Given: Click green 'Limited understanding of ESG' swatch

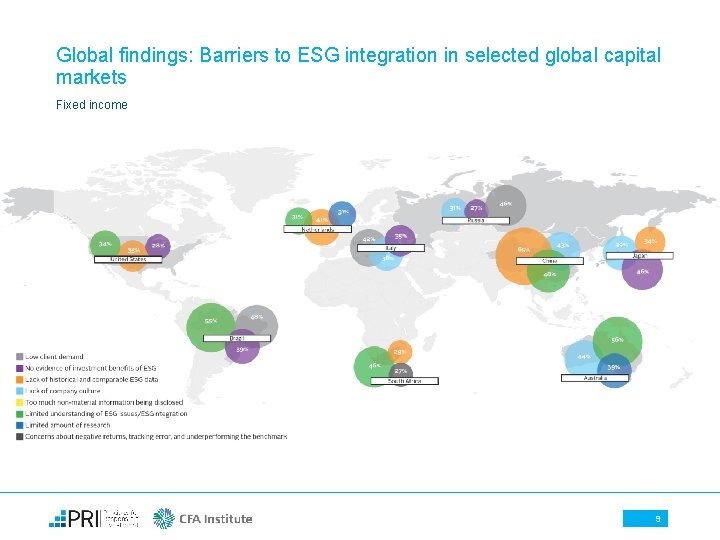Looking at the screenshot, I should tap(19, 414).
